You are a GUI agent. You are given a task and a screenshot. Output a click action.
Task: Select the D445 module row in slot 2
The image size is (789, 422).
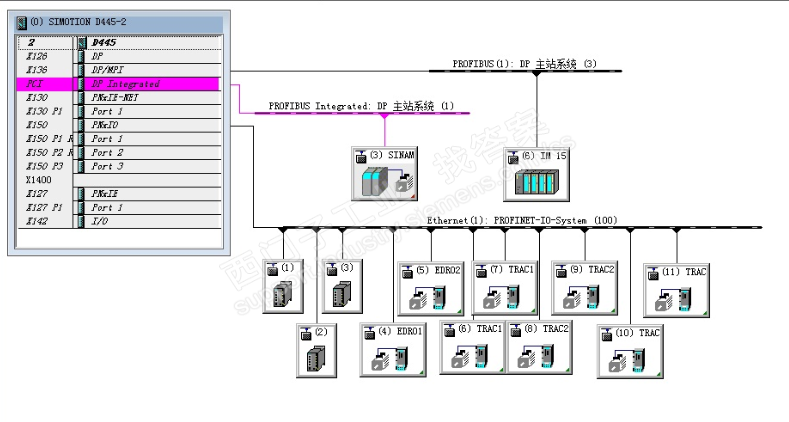[x=119, y=43]
